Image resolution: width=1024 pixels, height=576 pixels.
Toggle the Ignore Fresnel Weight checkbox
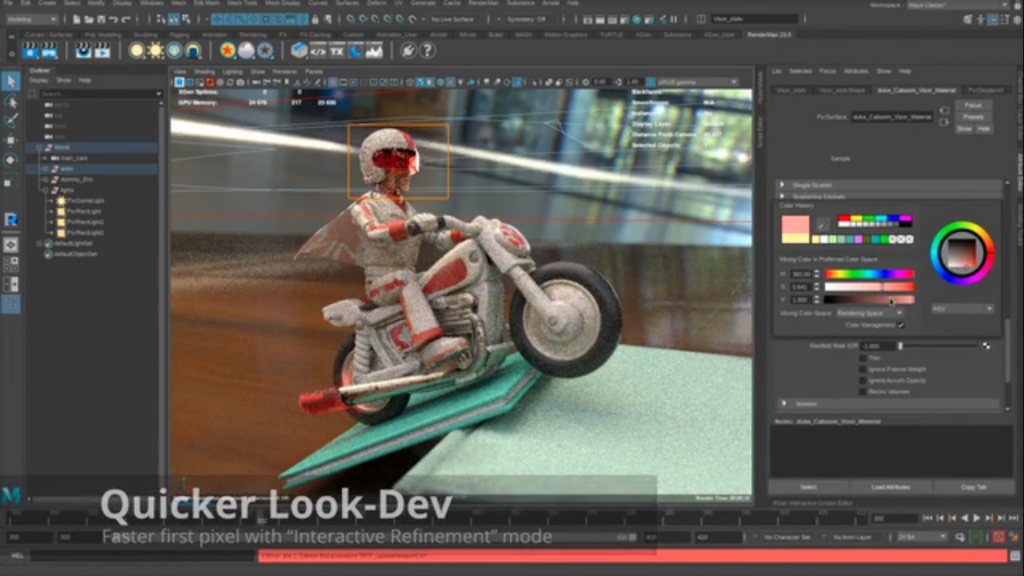click(863, 370)
